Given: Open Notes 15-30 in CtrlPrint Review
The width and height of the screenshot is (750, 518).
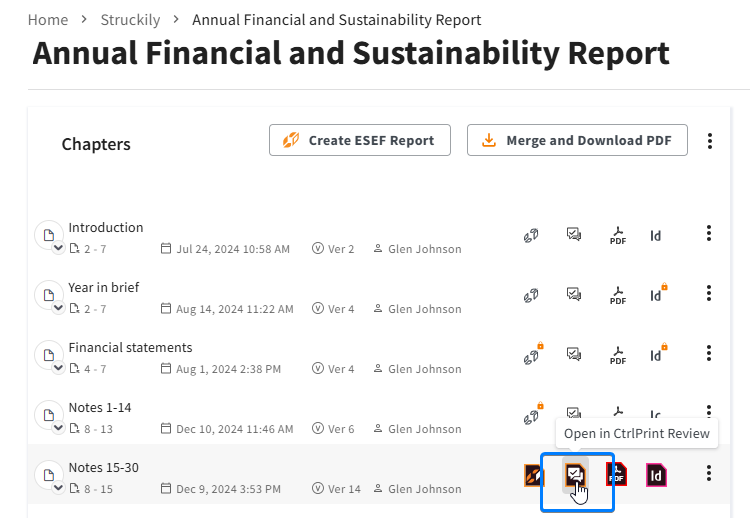Looking at the screenshot, I should 575,475.
